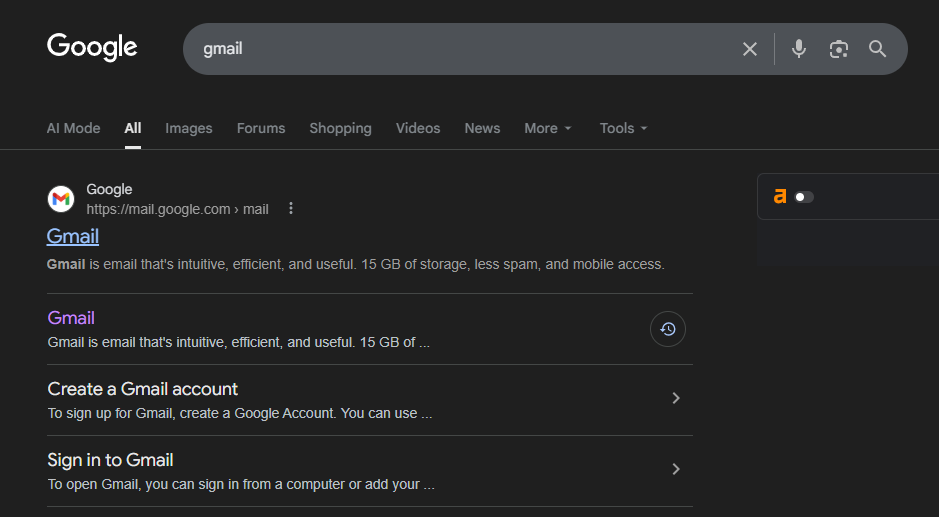Switch to AI Mode tab
The height and width of the screenshot is (517, 939).
(x=74, y=128)
